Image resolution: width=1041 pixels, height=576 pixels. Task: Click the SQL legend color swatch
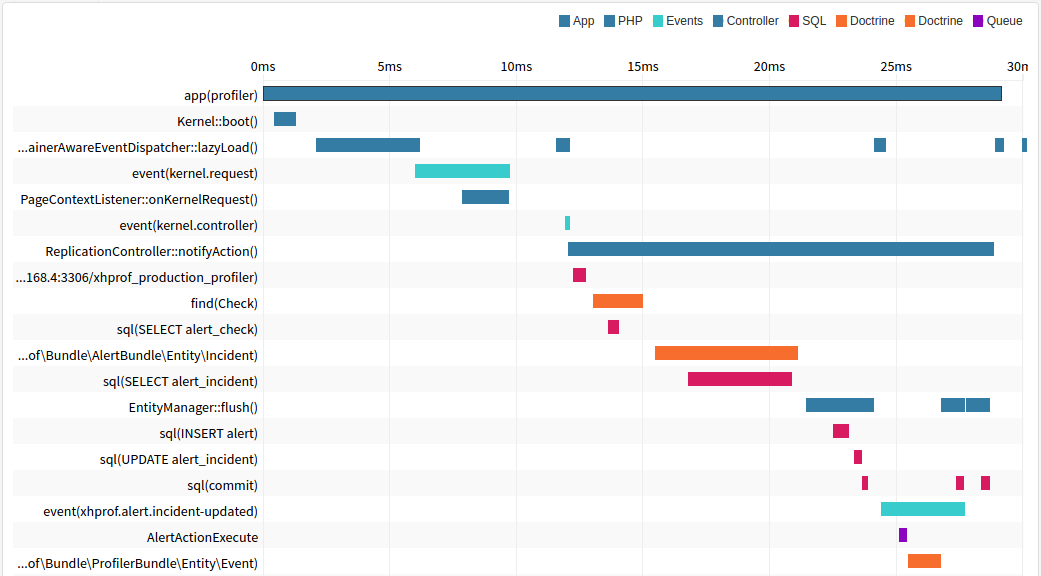[794, 21]
